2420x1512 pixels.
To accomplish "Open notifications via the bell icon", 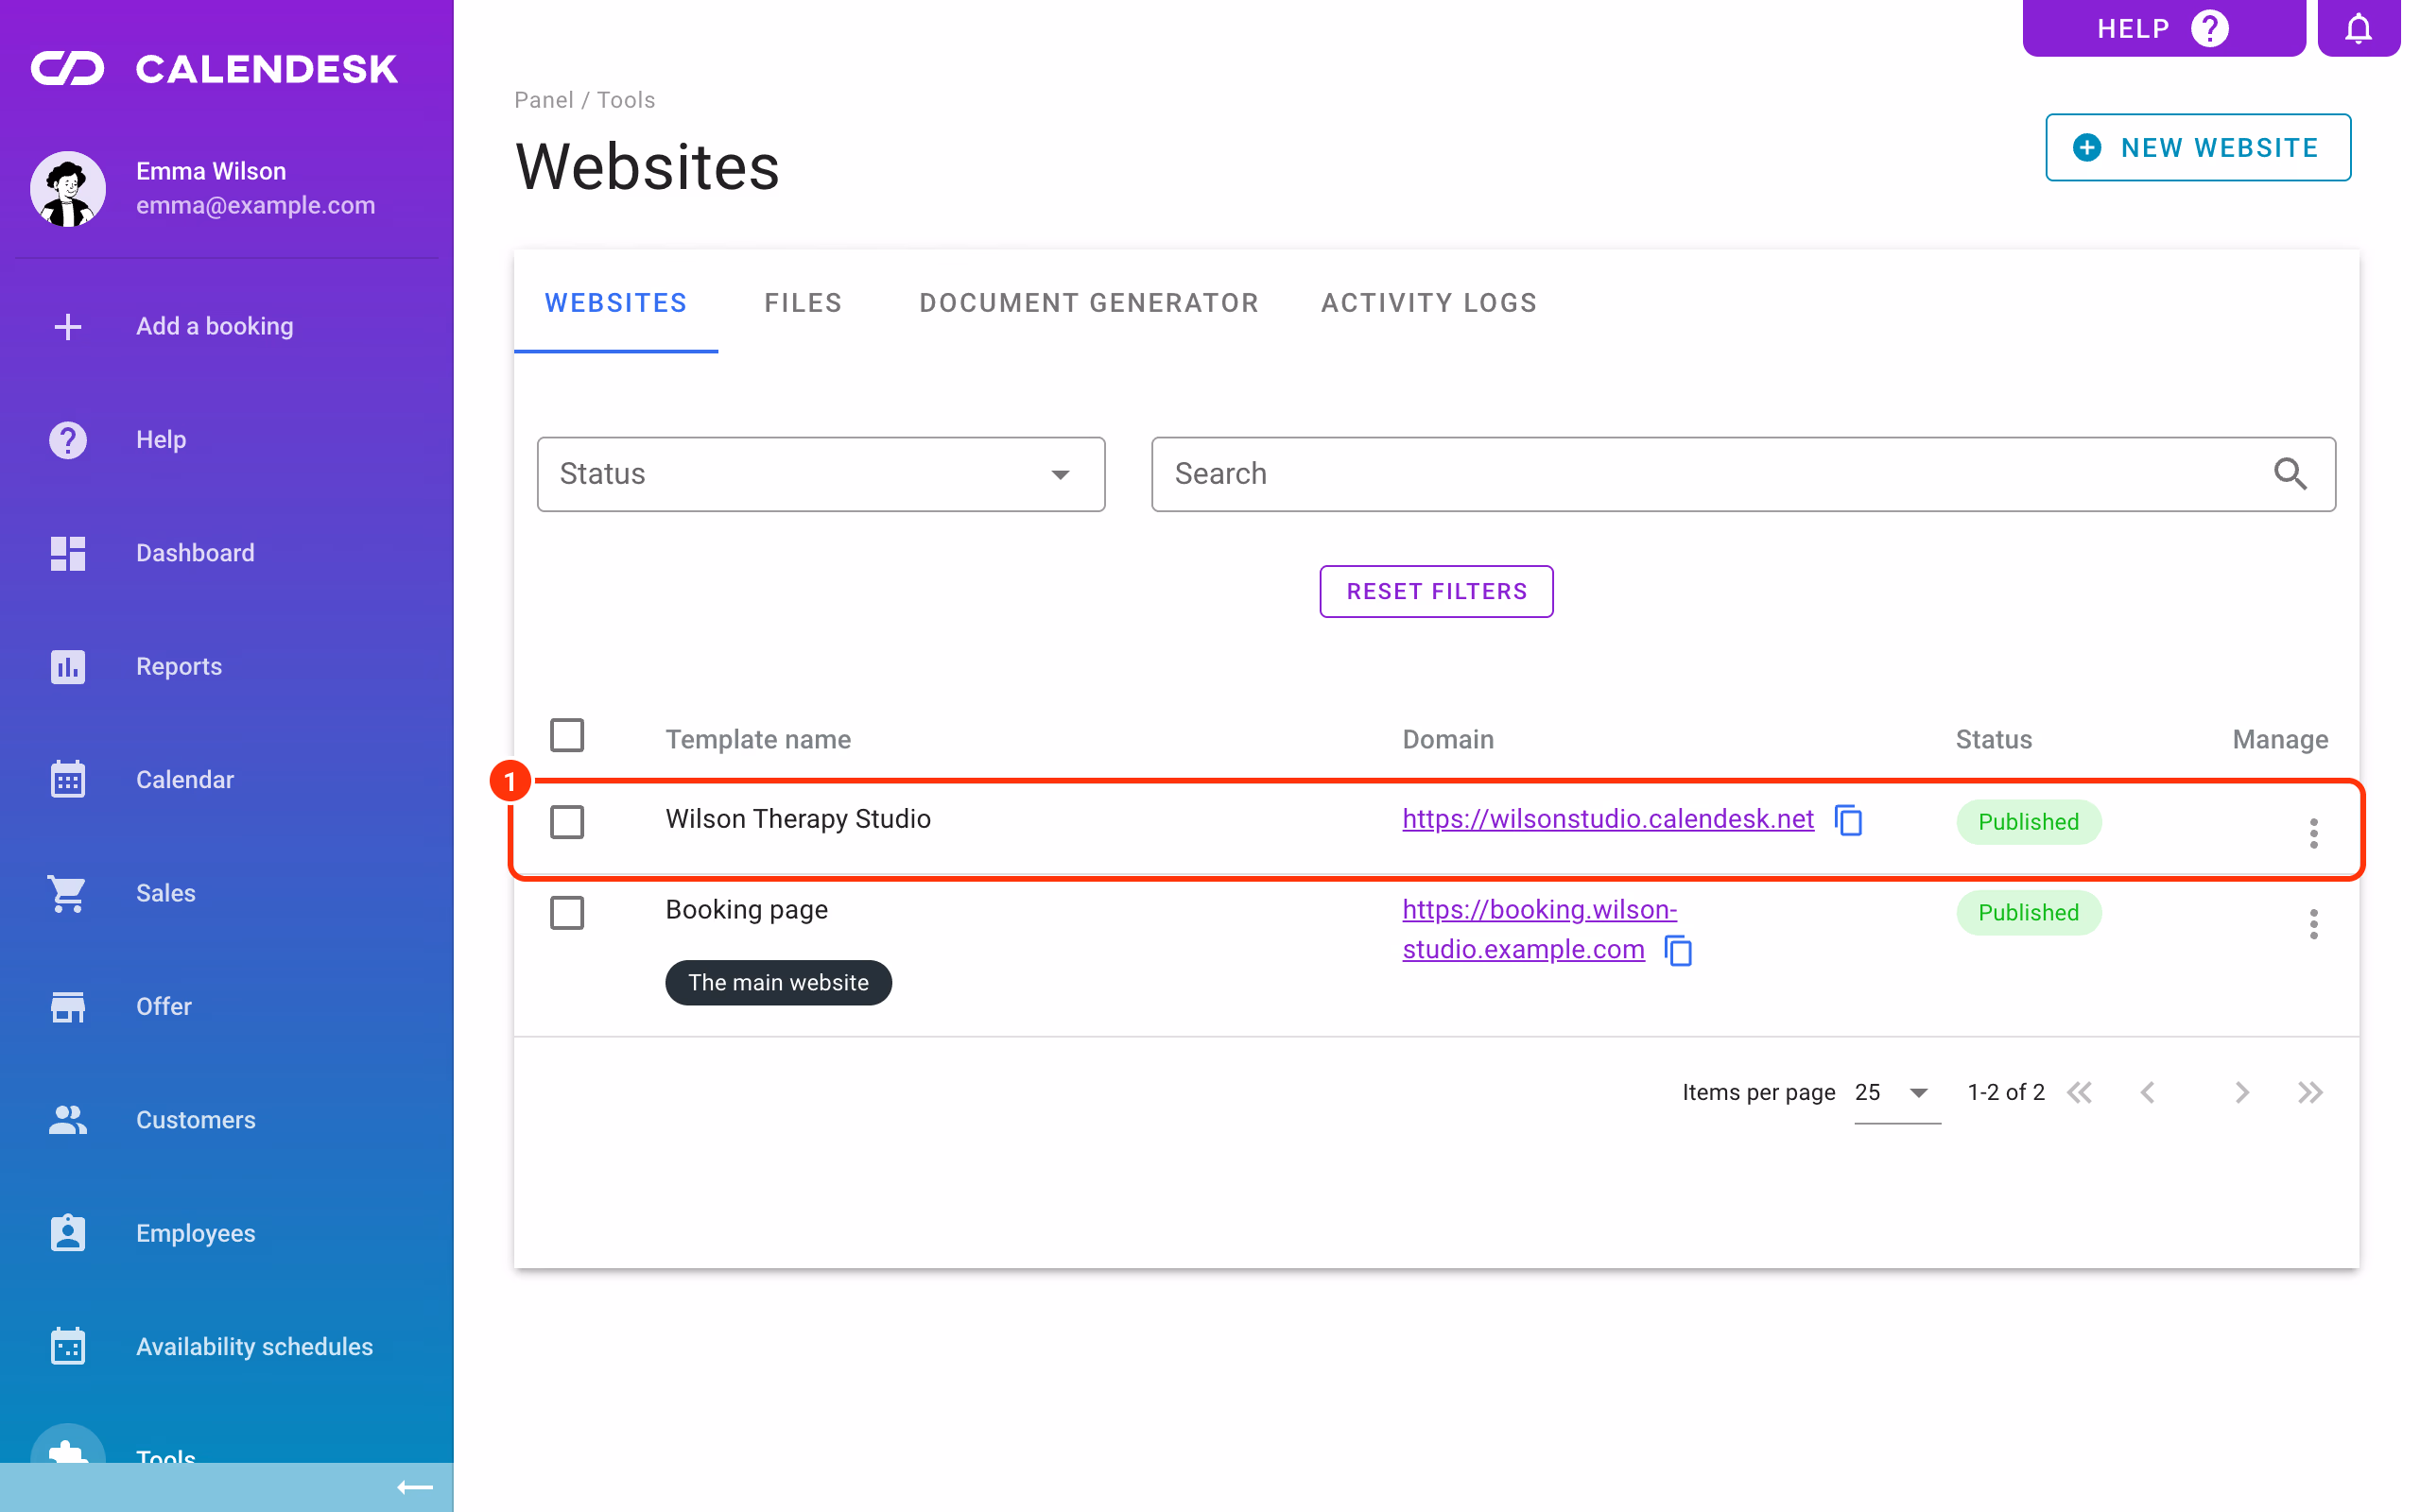I will click(2358, 28).
